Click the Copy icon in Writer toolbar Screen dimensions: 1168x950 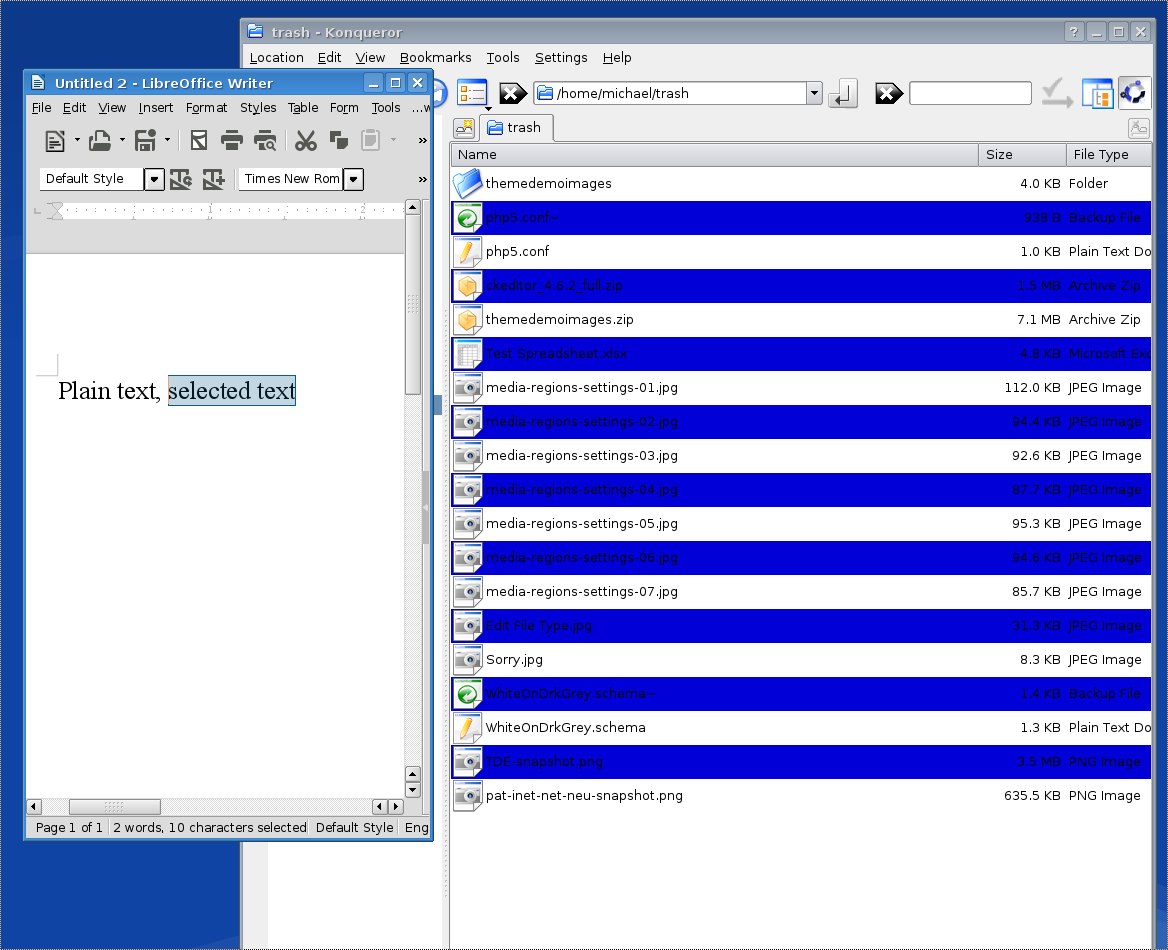[x=339, y=141]
